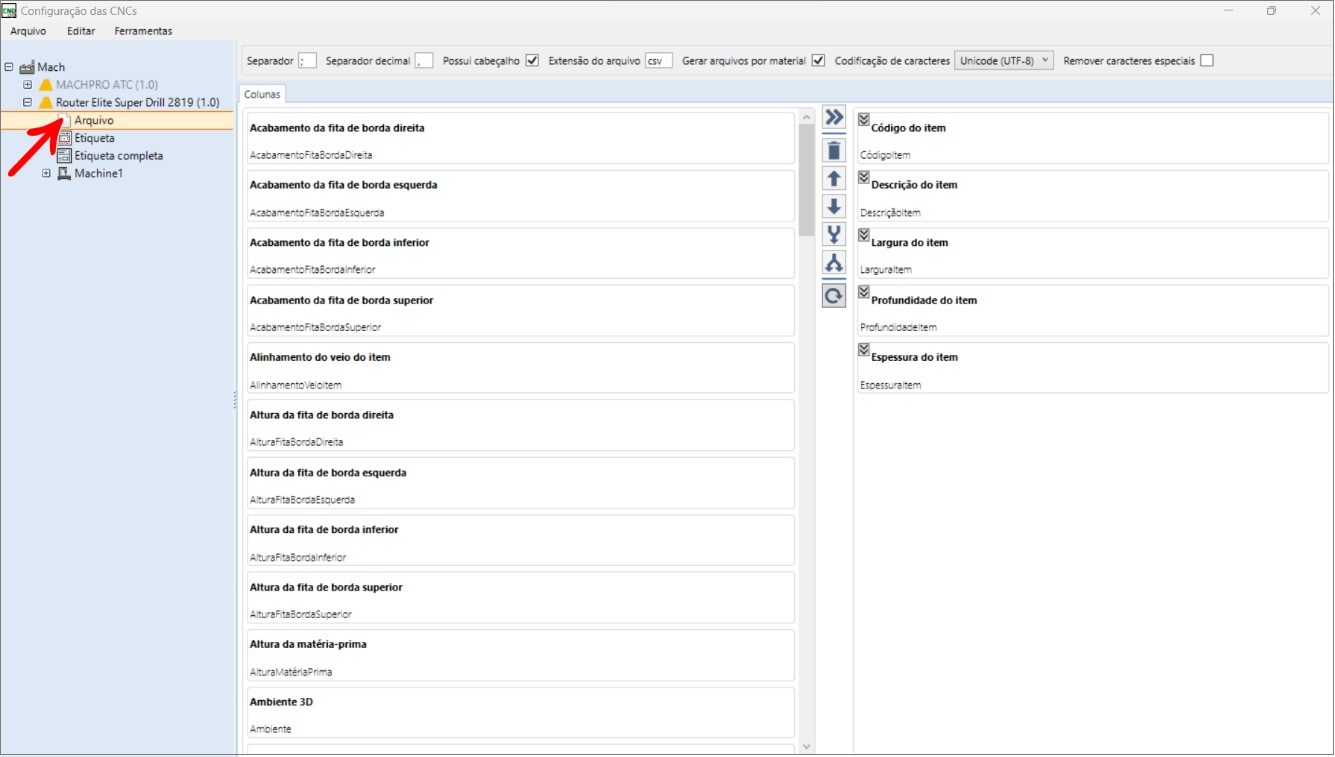
Task: Select Altura da fita de borda inferior
Action: [x=520, y=541]
